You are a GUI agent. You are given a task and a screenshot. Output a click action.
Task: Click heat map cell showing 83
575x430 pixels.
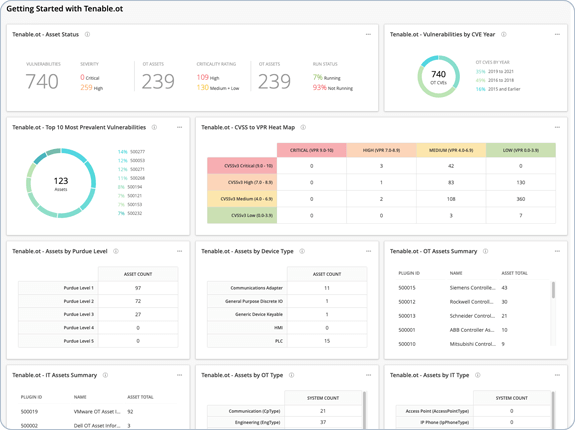(451, 182)
